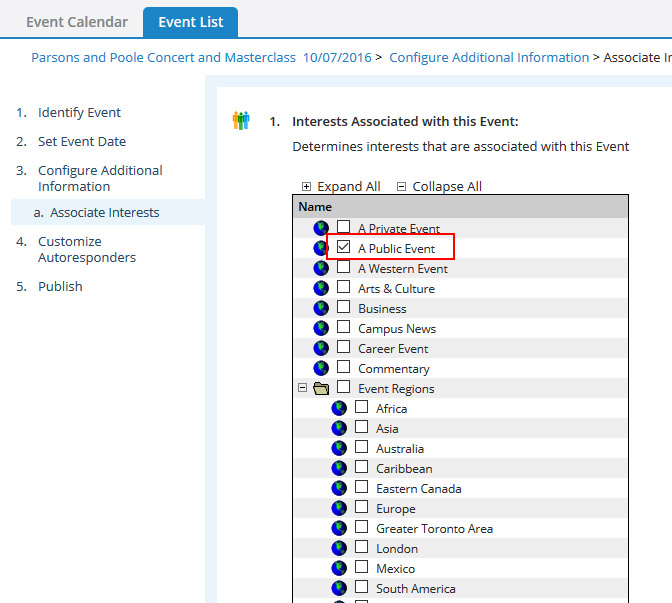This screenshot has width=672, height=603.
Task: Expand All interest tree nodes
Action: point(341,186)
